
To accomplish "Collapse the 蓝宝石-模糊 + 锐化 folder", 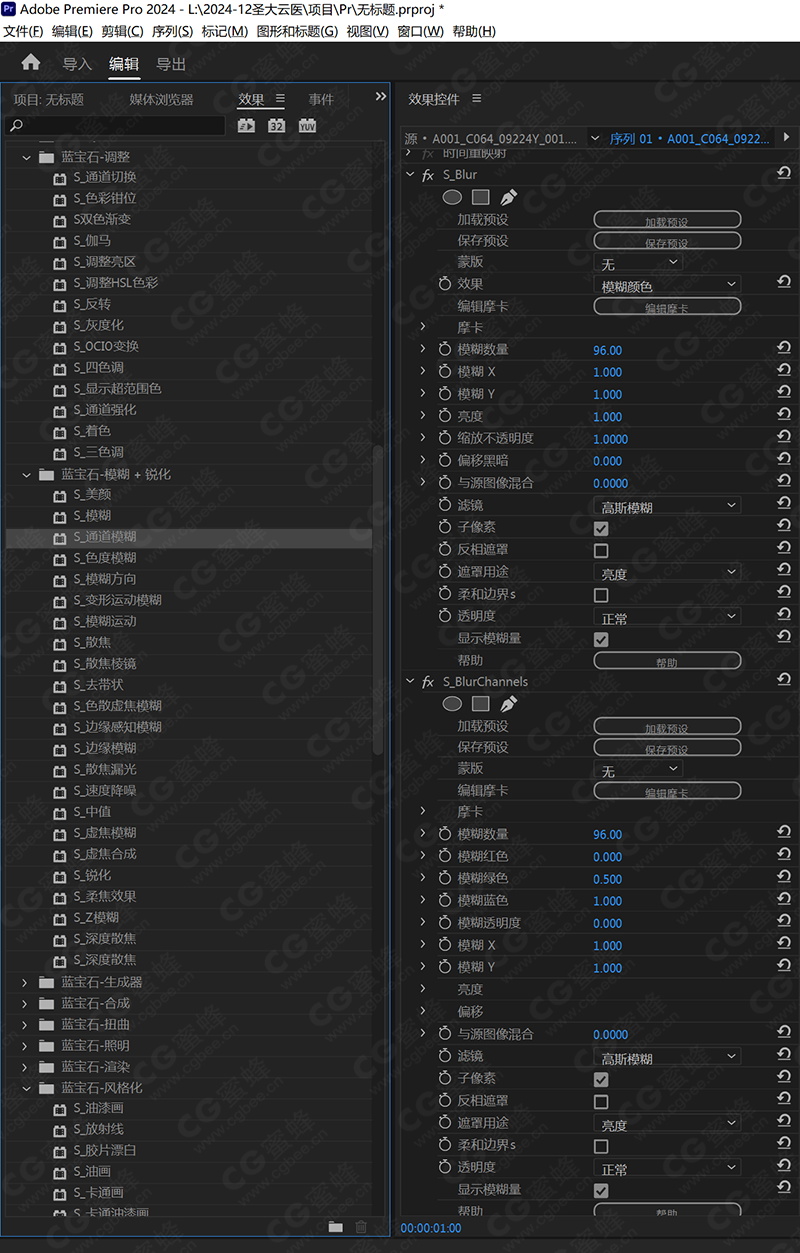I will [26, 474].
